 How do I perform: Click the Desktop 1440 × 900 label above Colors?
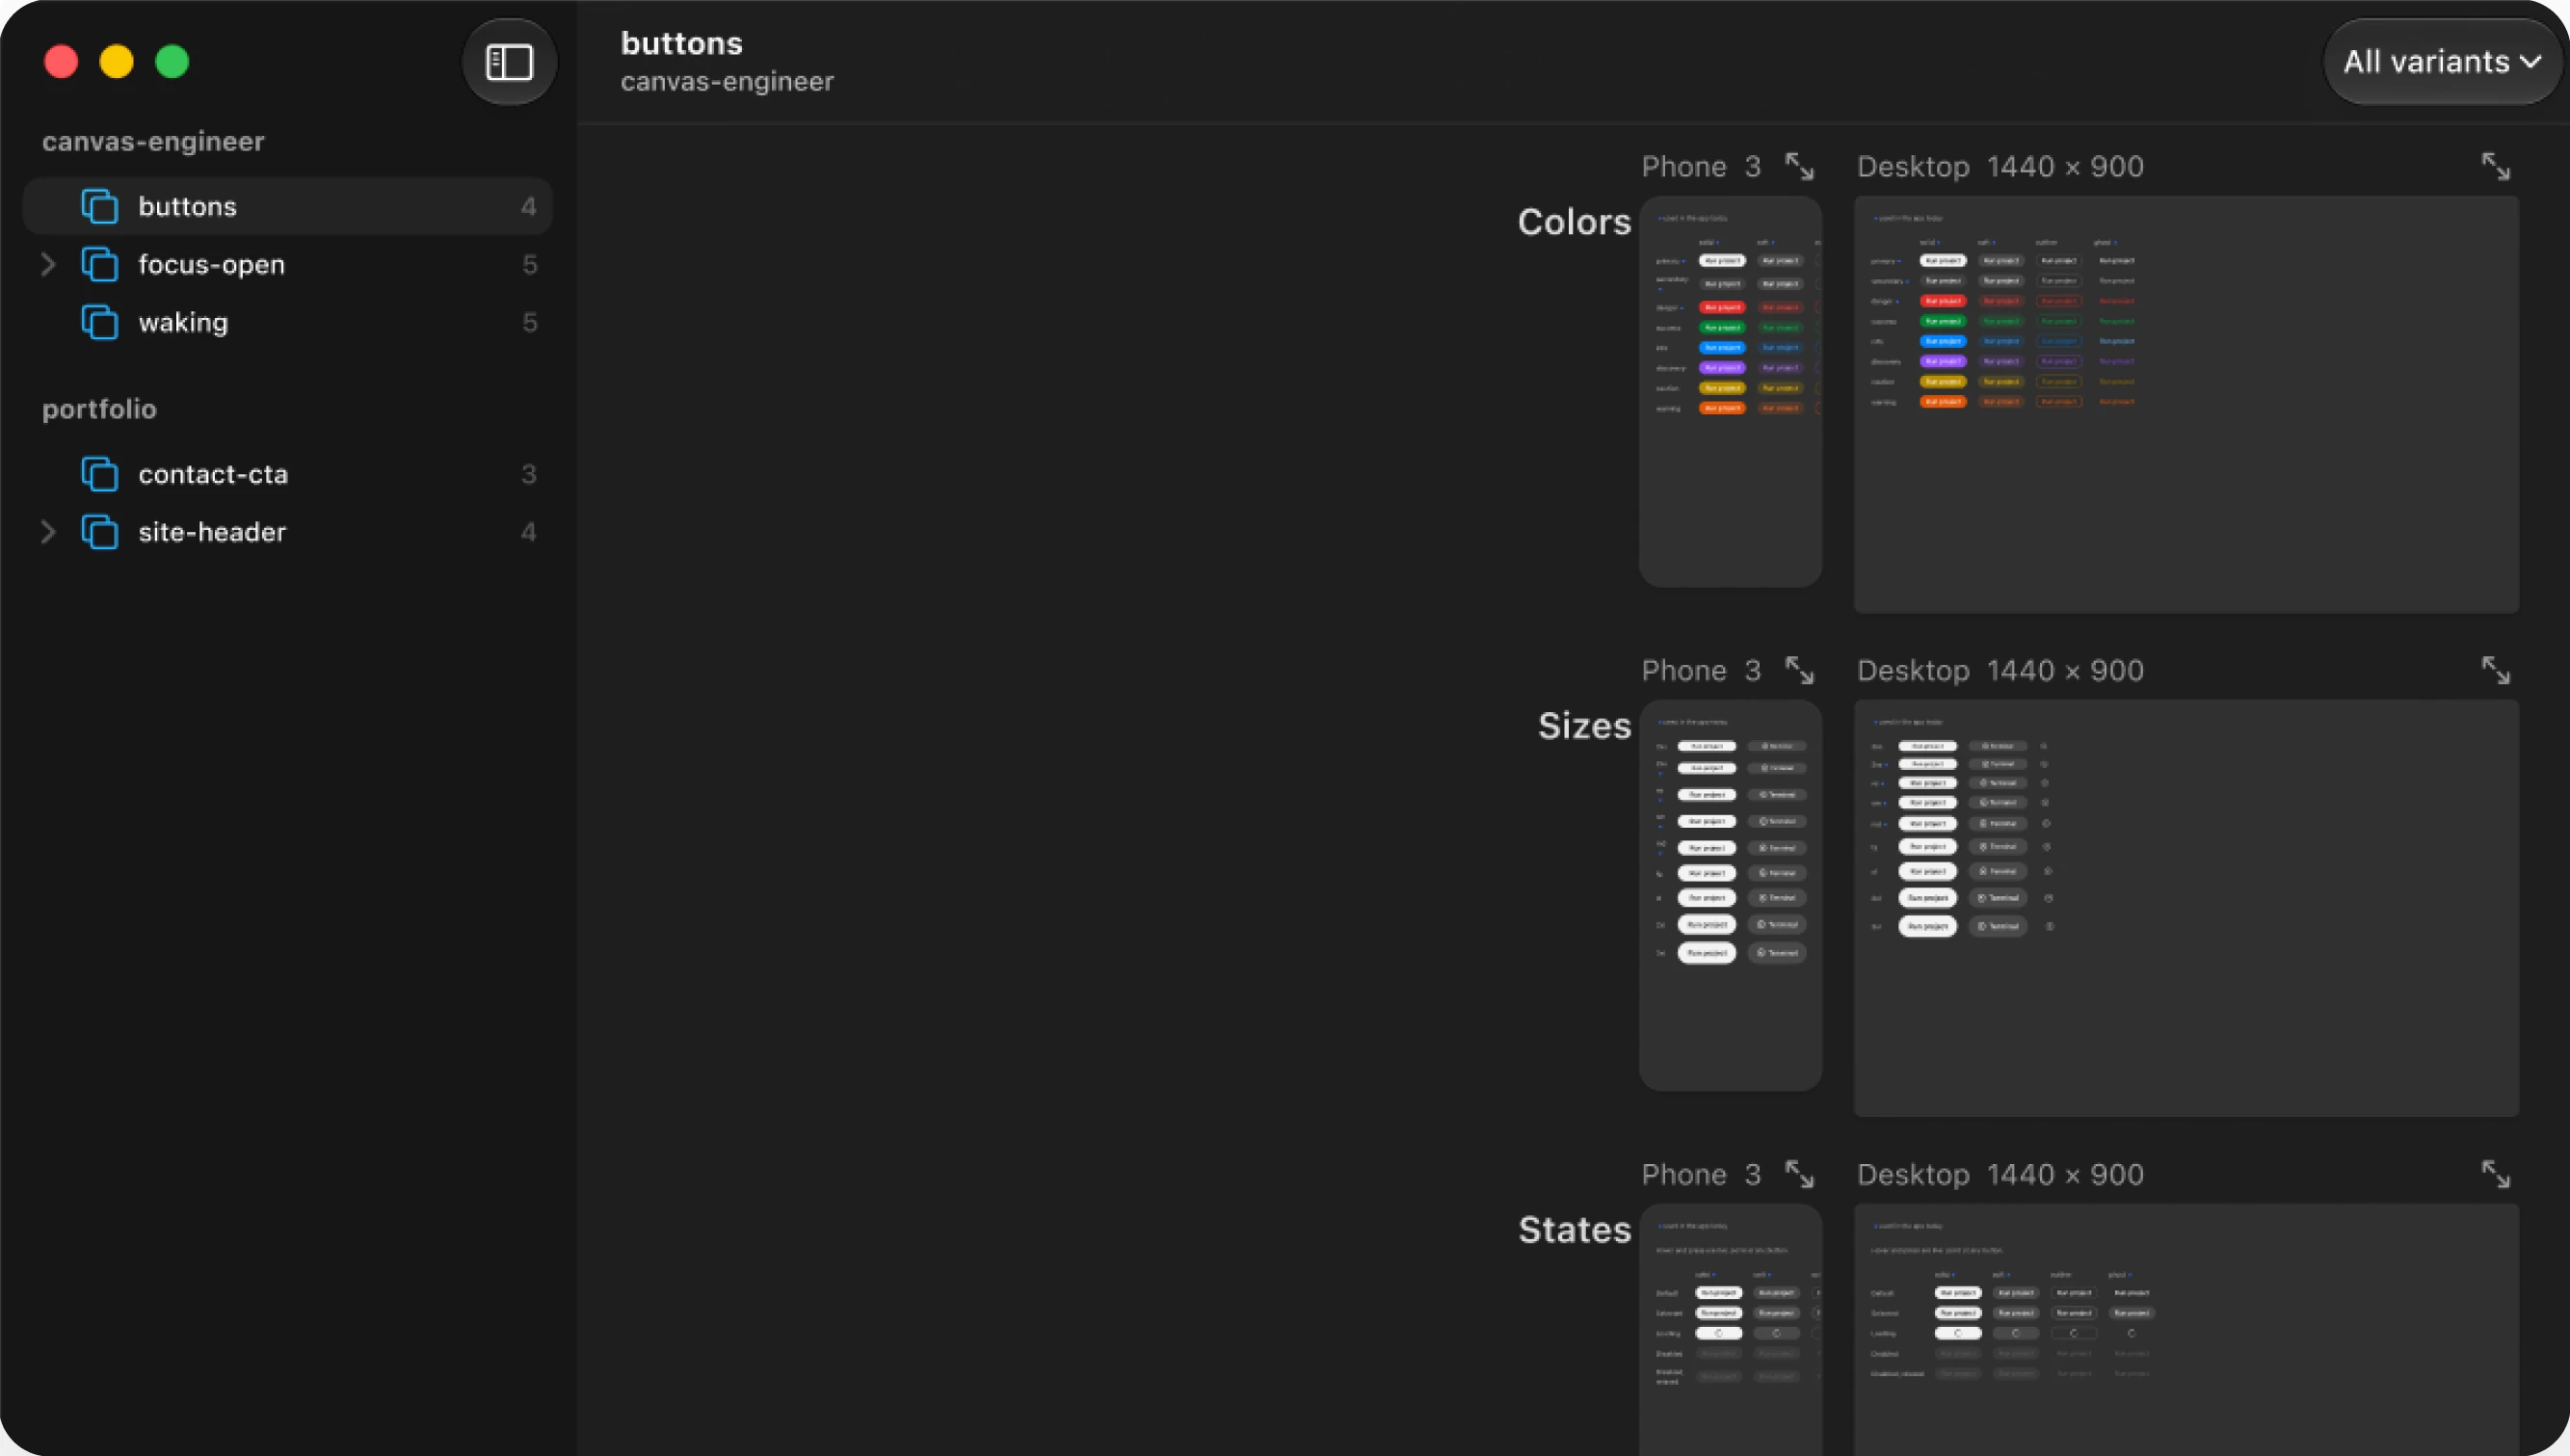click(2000, 166)
